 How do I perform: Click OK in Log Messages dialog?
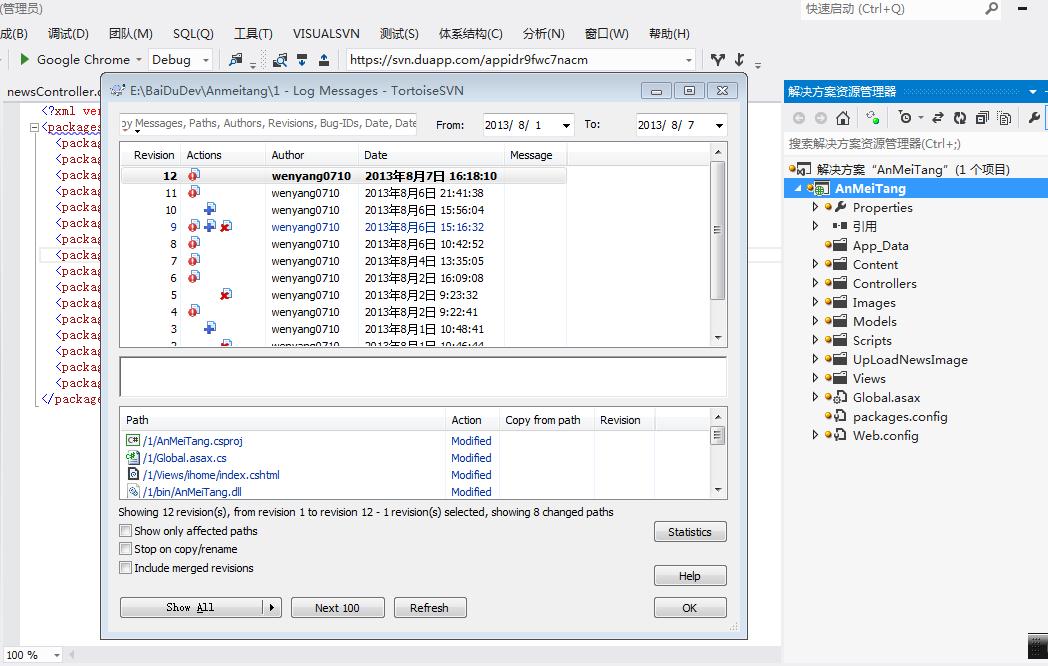click(x=690, y=608)
